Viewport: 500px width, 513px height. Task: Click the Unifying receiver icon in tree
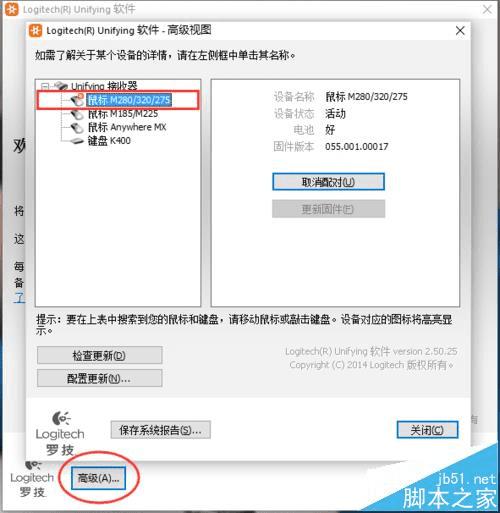pyautogui.click(x=61, y=86)
